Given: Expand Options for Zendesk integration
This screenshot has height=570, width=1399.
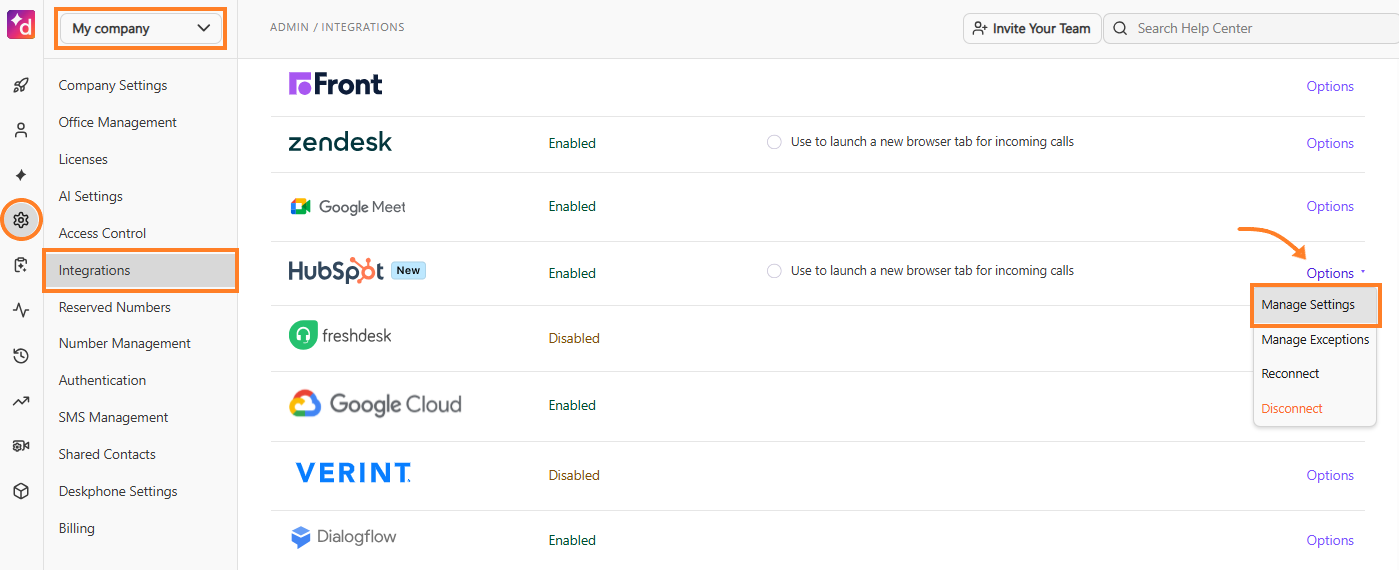Looking at the screenshot, I should tap(1330, 143).
